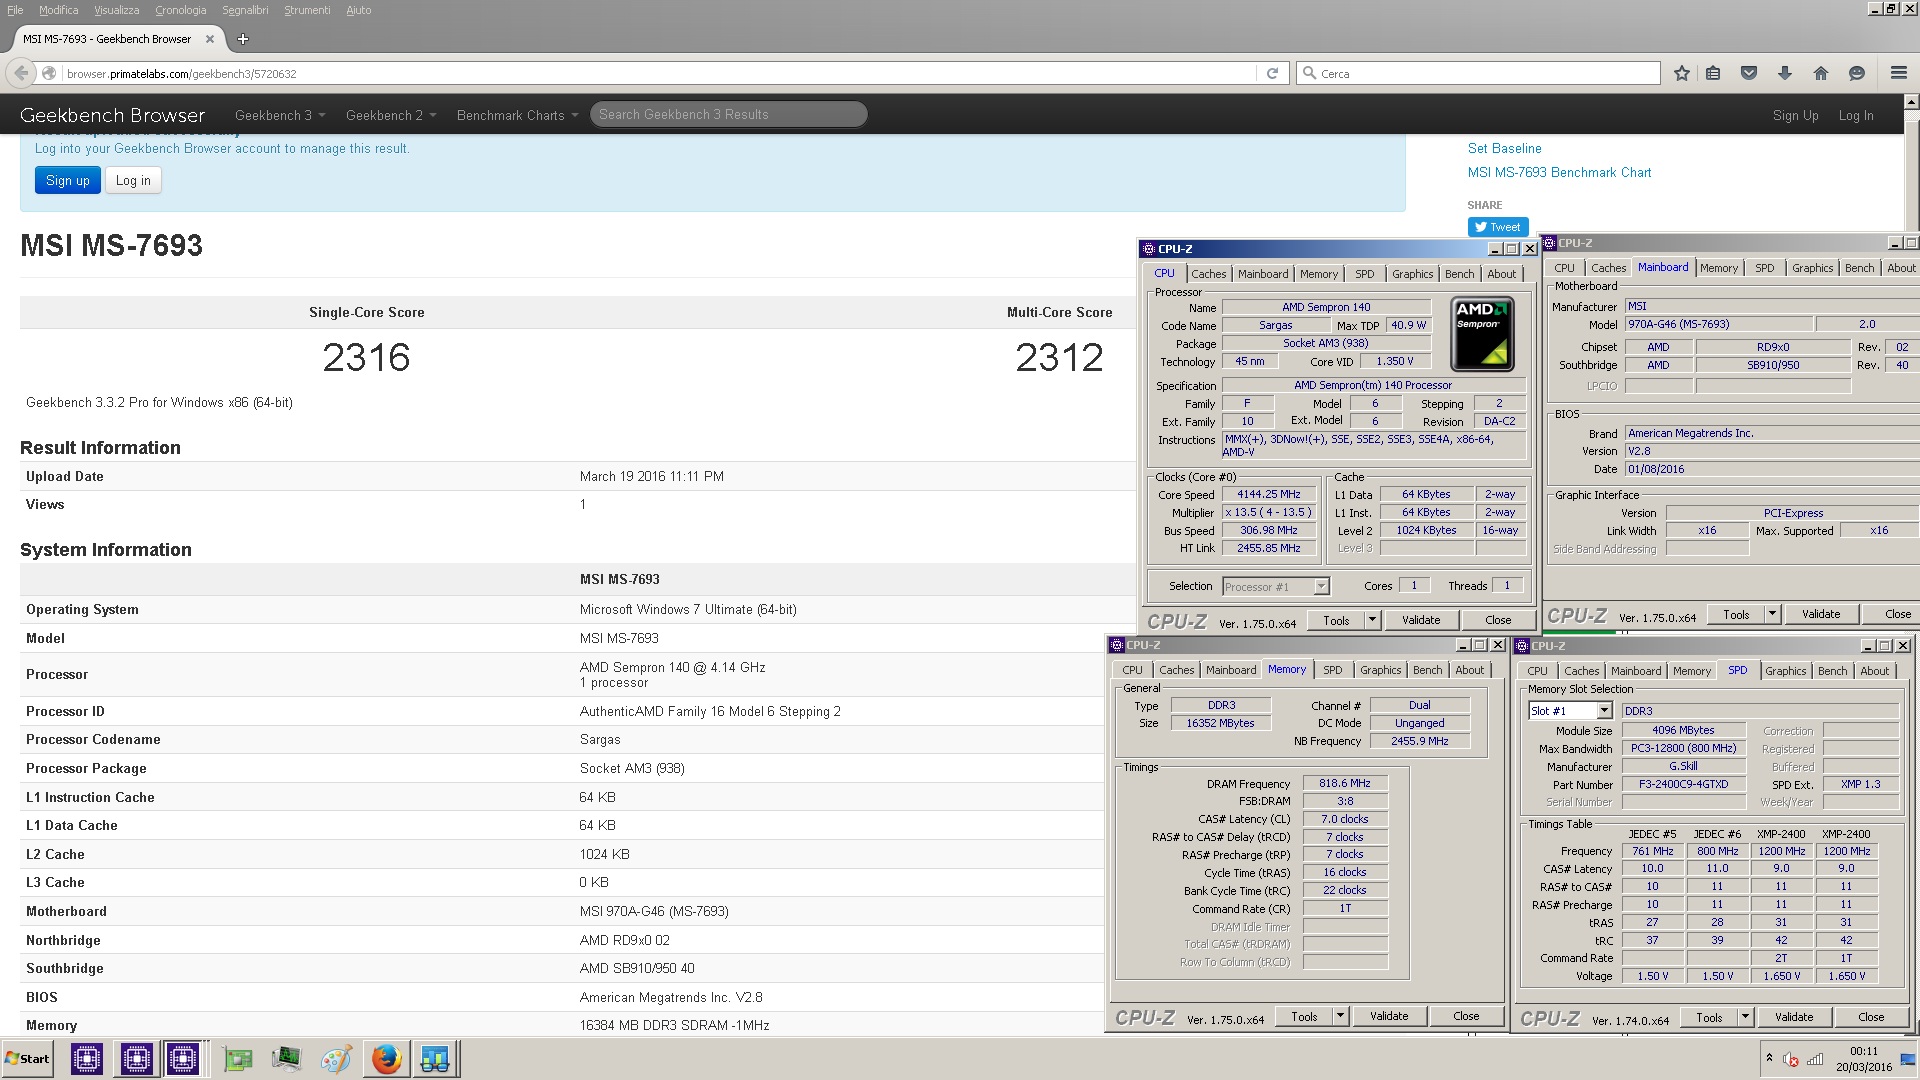Image resolution: width=1920 pixels, height=1080 pixels.
Task: Focus the Cerca browser search box
Action: click(x=1478, y=73)
